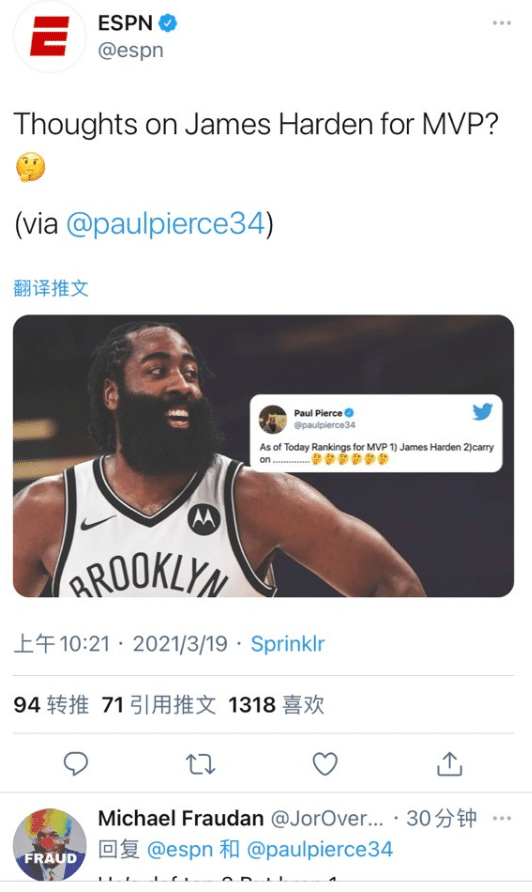
Task: Open Michael Fraudan's clown avatar
Action: (50, 845)
